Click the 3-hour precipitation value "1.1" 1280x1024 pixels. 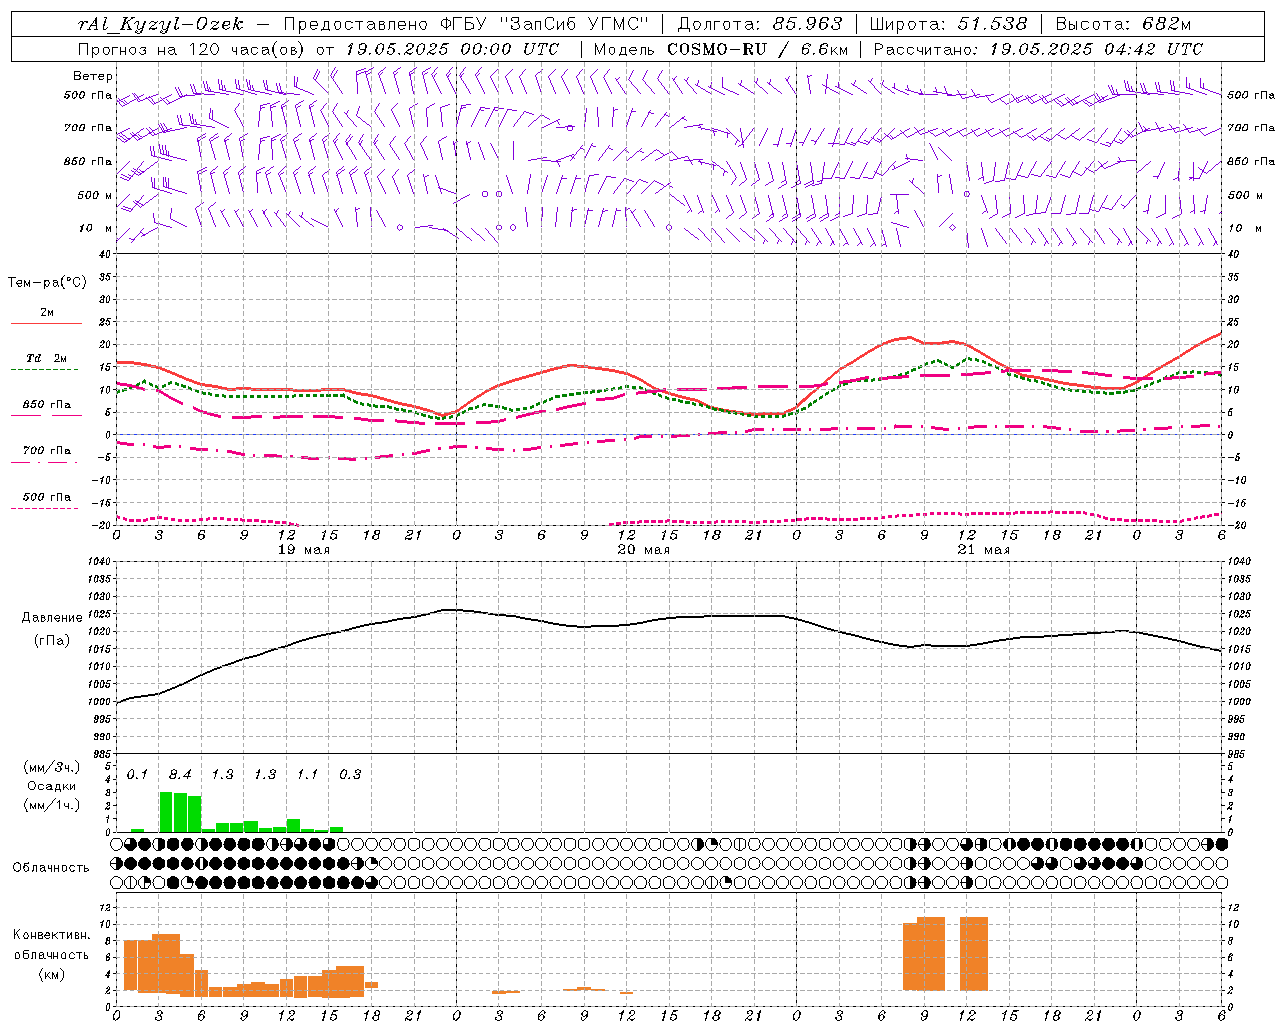click(x=307, y=775)
